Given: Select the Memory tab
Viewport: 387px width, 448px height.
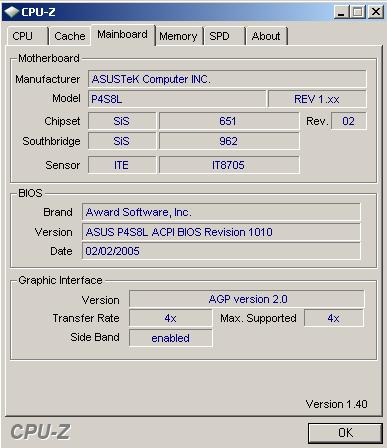Looking at the screenshot, I should pos(179,36).
